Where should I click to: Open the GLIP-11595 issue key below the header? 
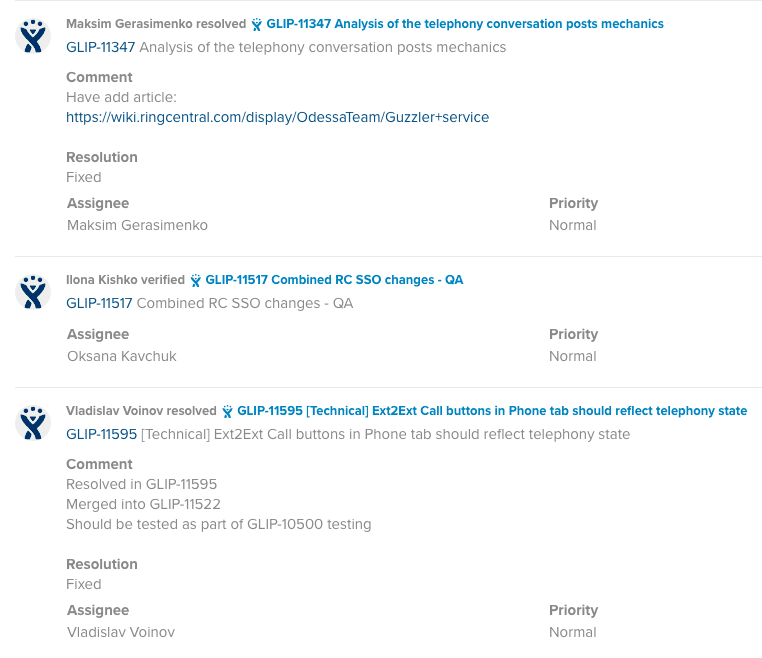pos(100,434)
